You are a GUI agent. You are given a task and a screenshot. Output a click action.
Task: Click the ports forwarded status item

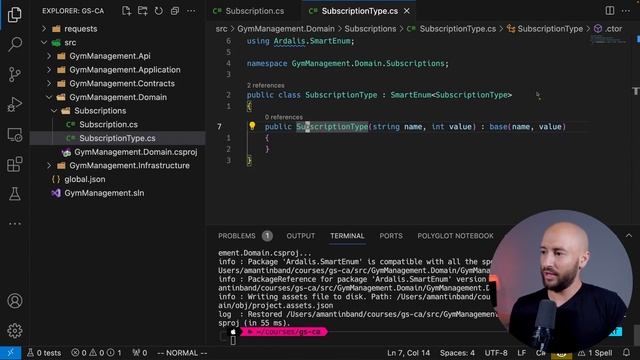(x=140, y=353)
